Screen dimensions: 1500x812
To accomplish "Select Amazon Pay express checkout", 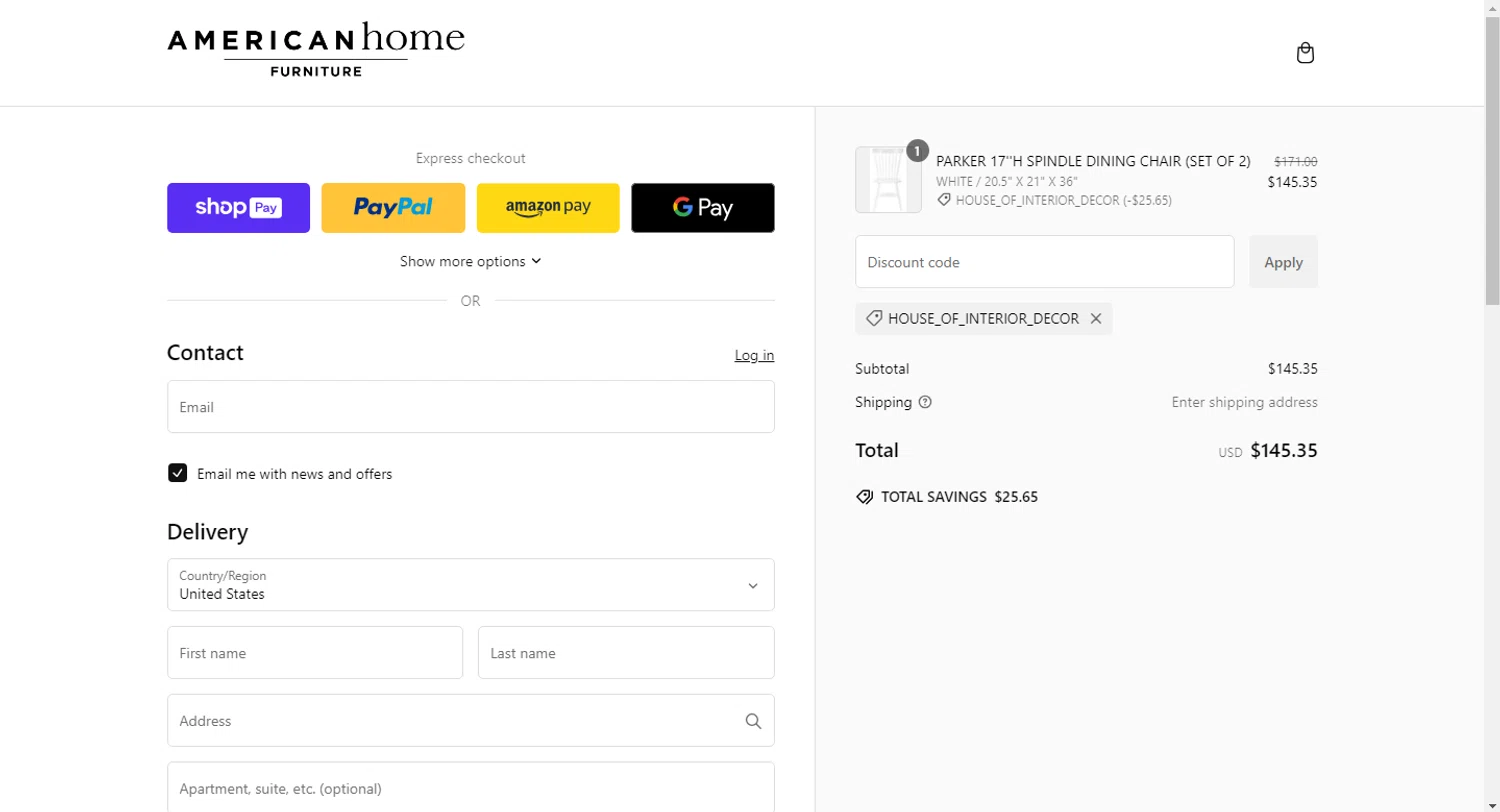I will pyautogui.click(x=548, y=208).
